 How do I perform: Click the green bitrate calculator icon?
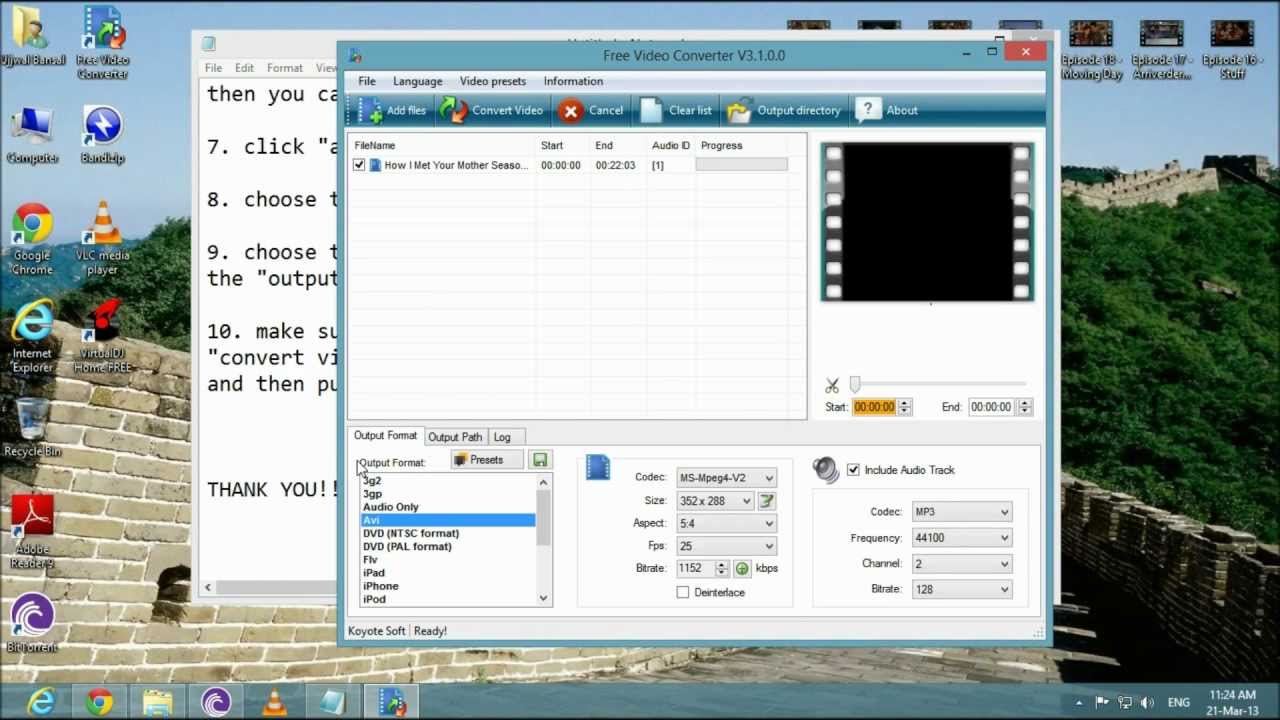[x=742, y=568]
